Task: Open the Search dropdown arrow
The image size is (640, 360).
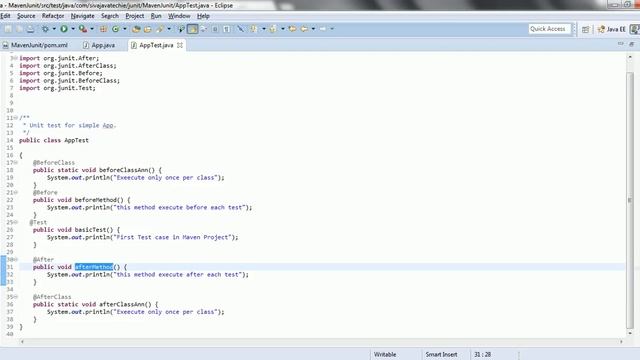Action: click(169, 29)
